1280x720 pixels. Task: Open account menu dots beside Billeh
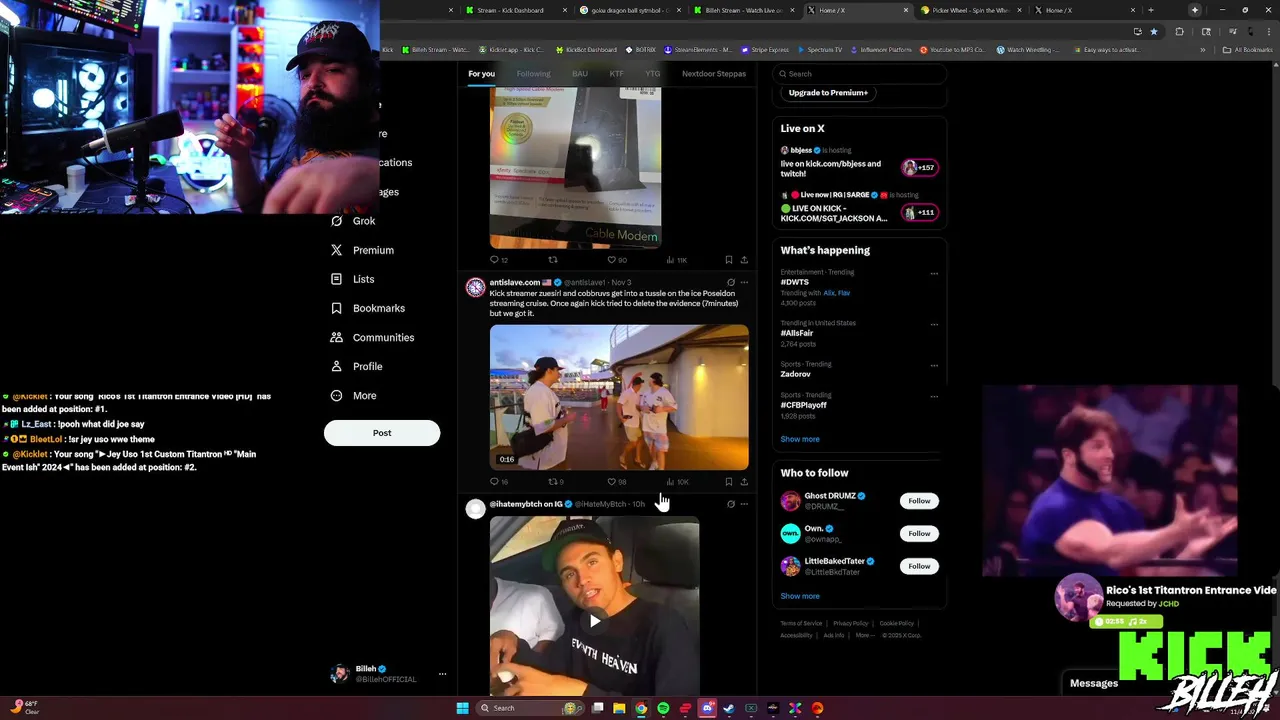pos(442,674)
